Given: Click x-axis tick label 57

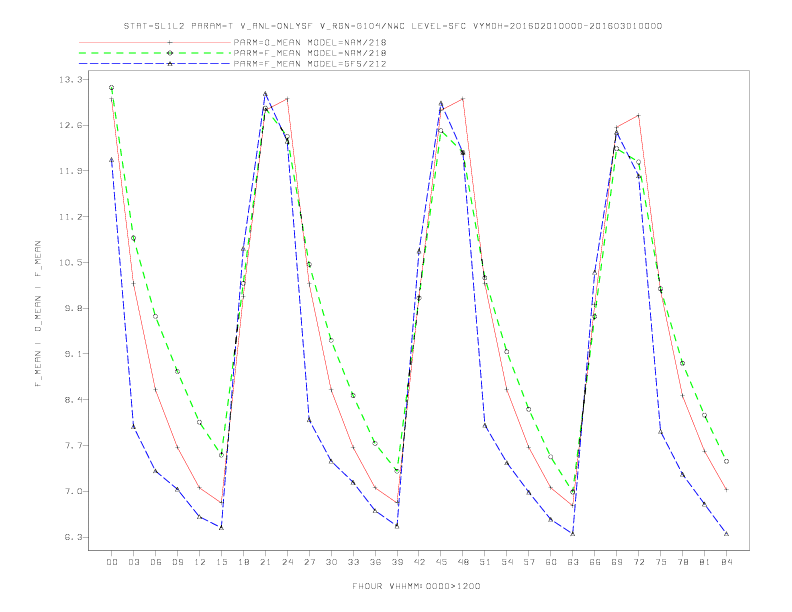Looking at the screenshot, I should pyautogui.click(x=529, y=562).
